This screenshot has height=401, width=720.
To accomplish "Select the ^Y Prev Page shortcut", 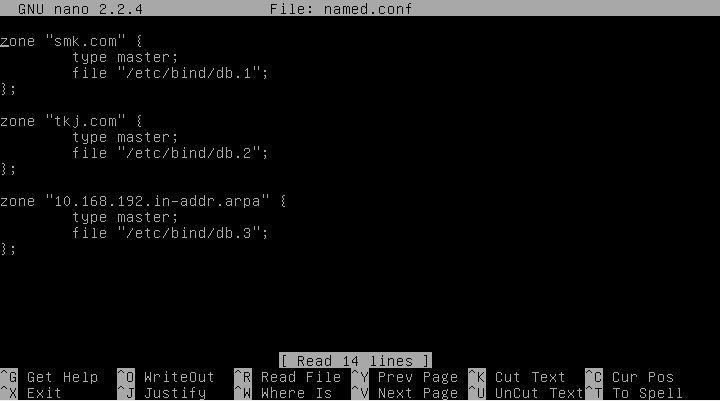I will click(405, 377).
